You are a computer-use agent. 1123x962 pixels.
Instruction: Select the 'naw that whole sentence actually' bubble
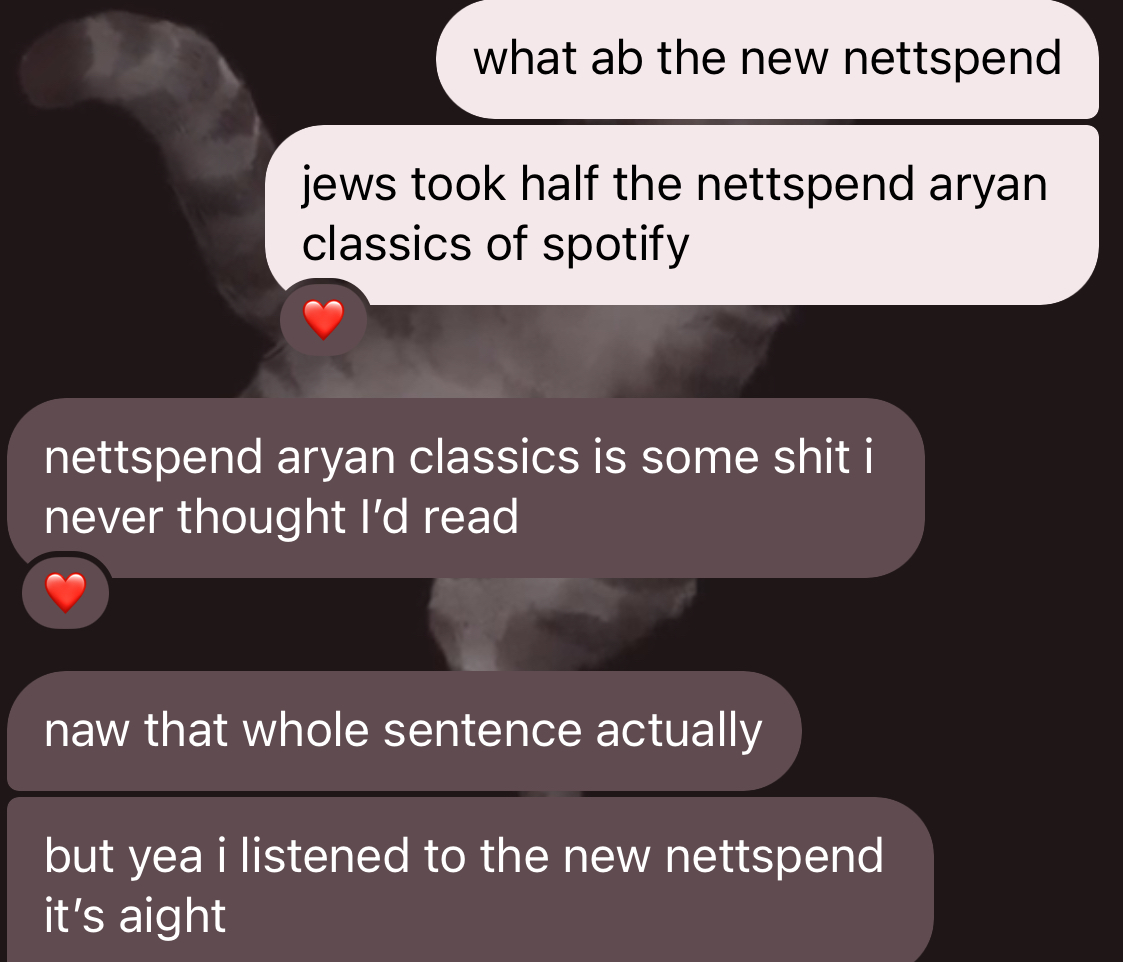coord(404,731)
